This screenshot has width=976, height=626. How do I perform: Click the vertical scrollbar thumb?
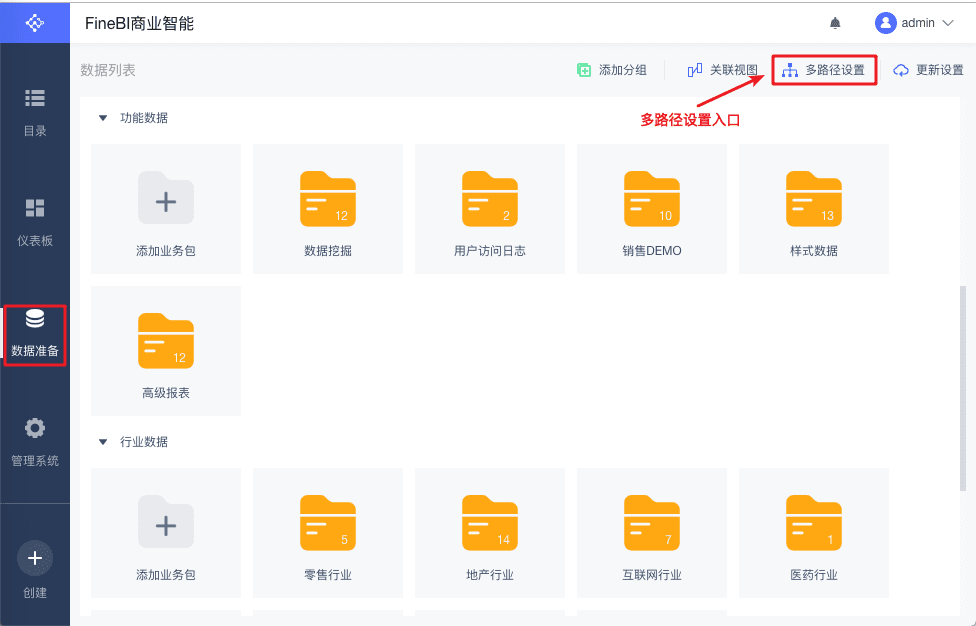pyautogui.click(x=963, y=388)
